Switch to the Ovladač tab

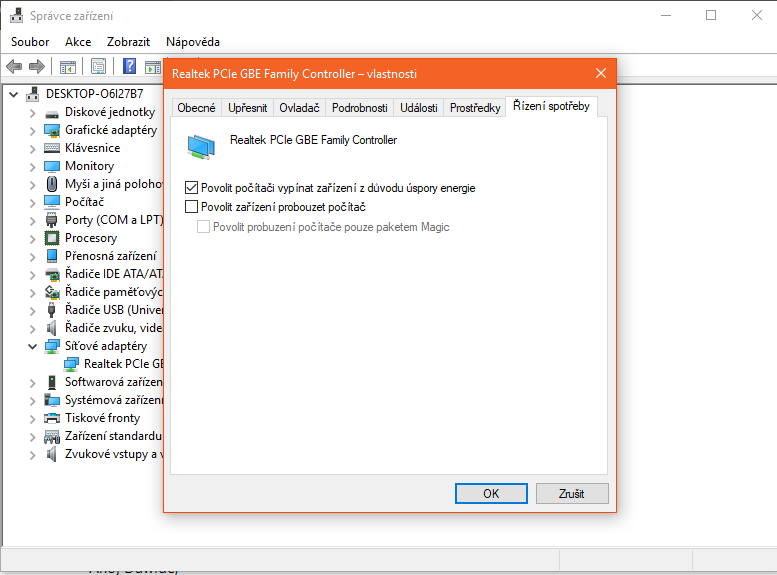point(299,108)
